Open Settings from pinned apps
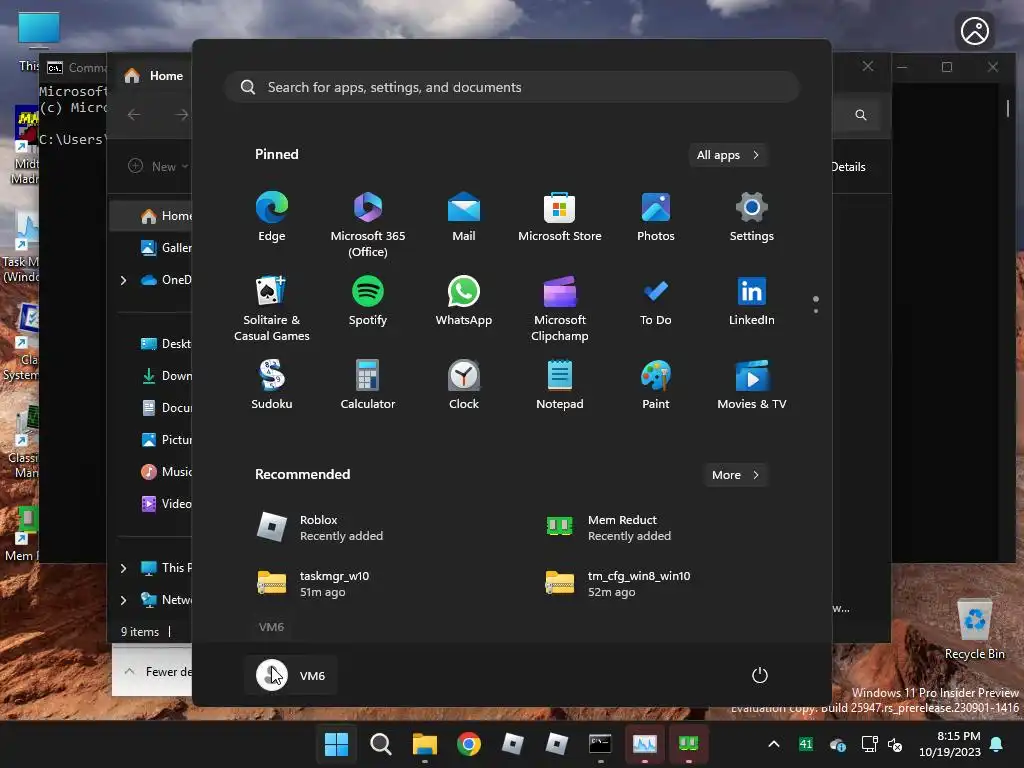The image size is (1024, 768). (752, 217)
